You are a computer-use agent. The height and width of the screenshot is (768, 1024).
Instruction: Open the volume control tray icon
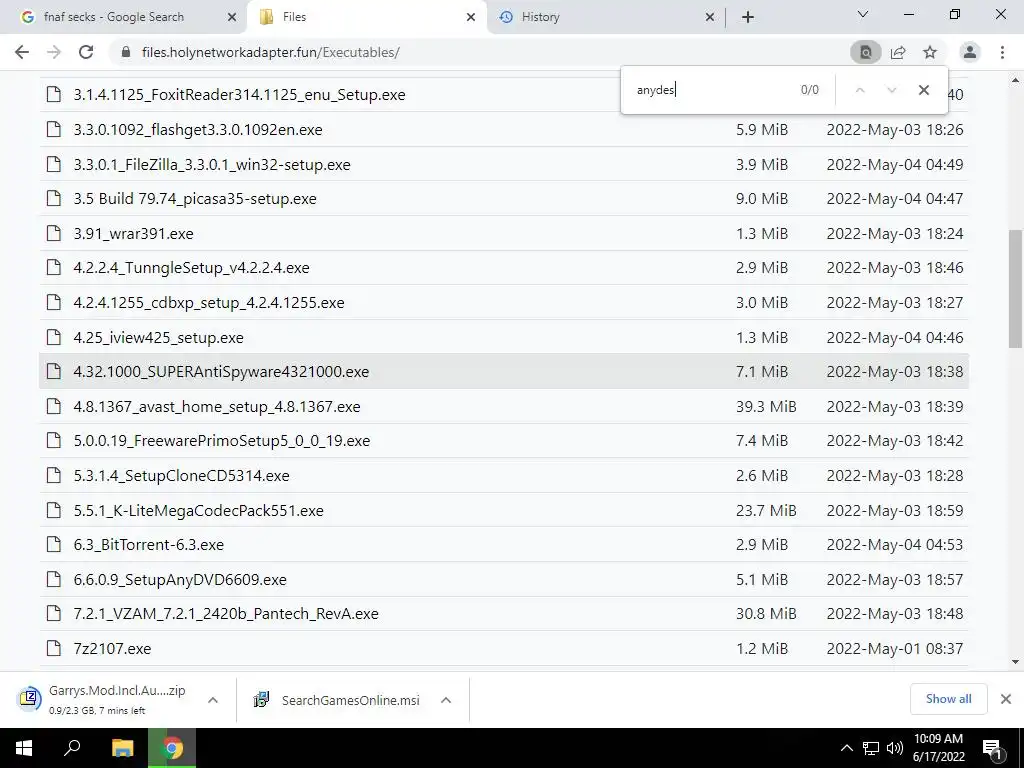pyautogui.click(x=895, y=748)
